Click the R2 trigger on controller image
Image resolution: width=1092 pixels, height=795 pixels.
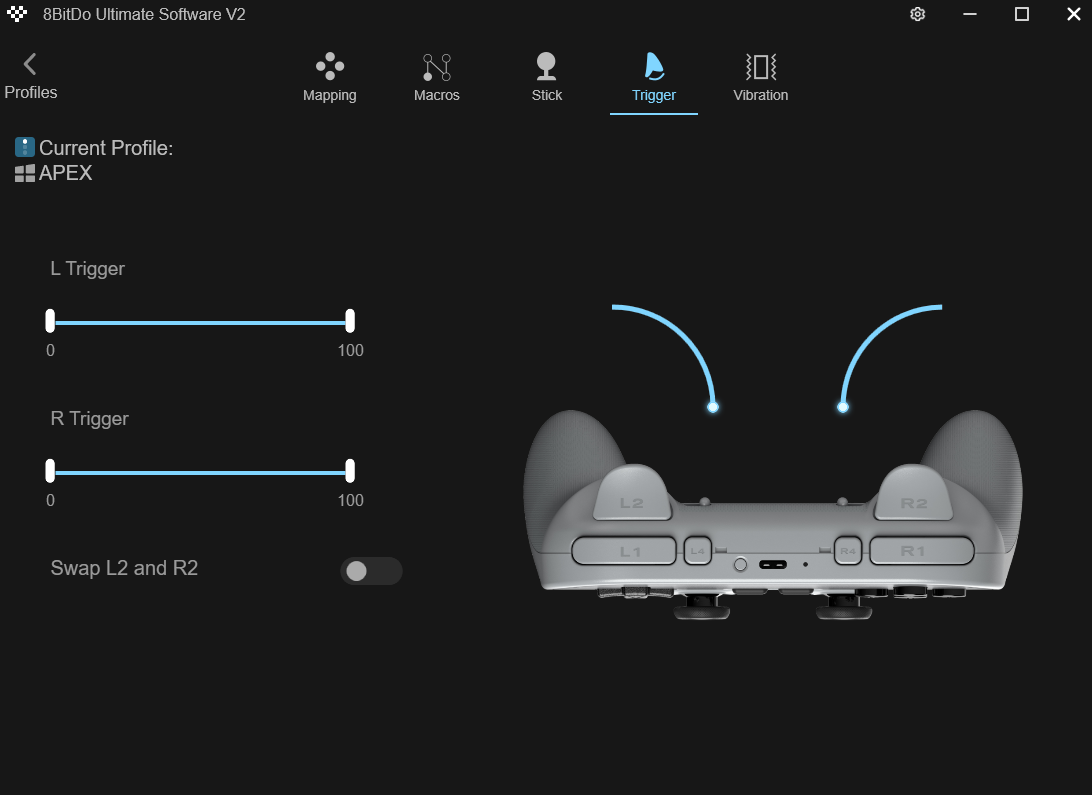(914, 493)
